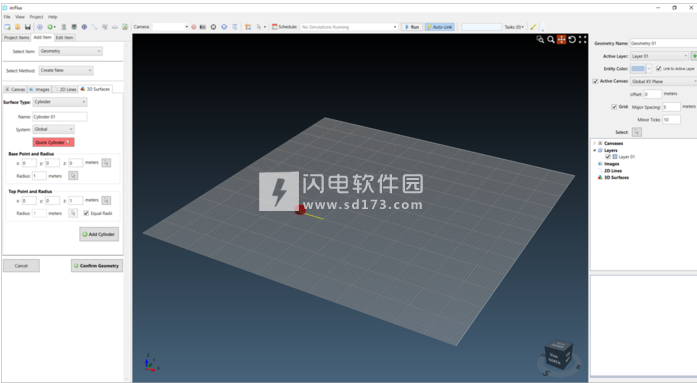Toggle the Link to Active Layer checkbox

click(659, 68)
